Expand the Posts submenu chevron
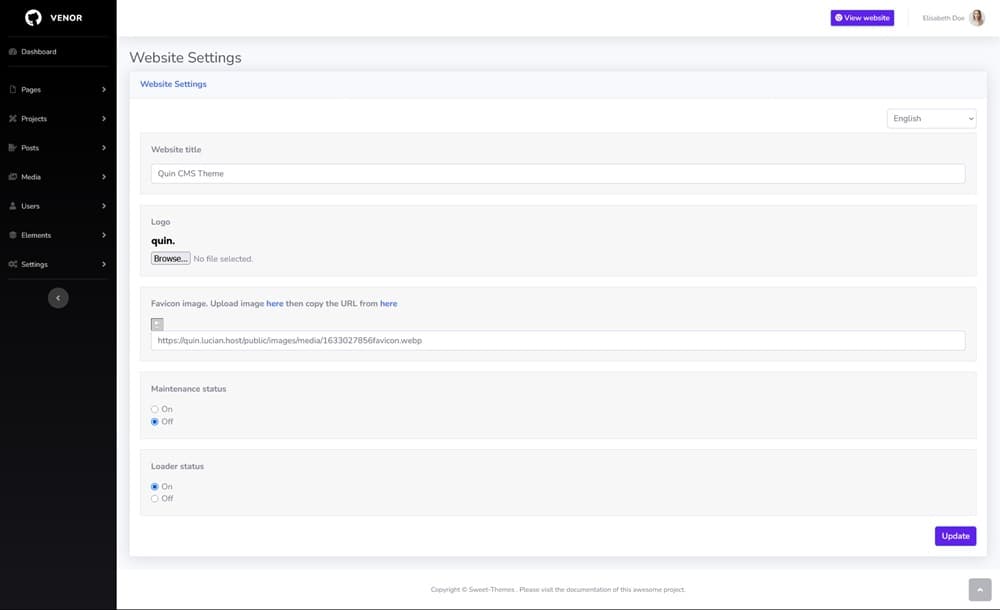 pyautogui.click(x=104, y=148)
